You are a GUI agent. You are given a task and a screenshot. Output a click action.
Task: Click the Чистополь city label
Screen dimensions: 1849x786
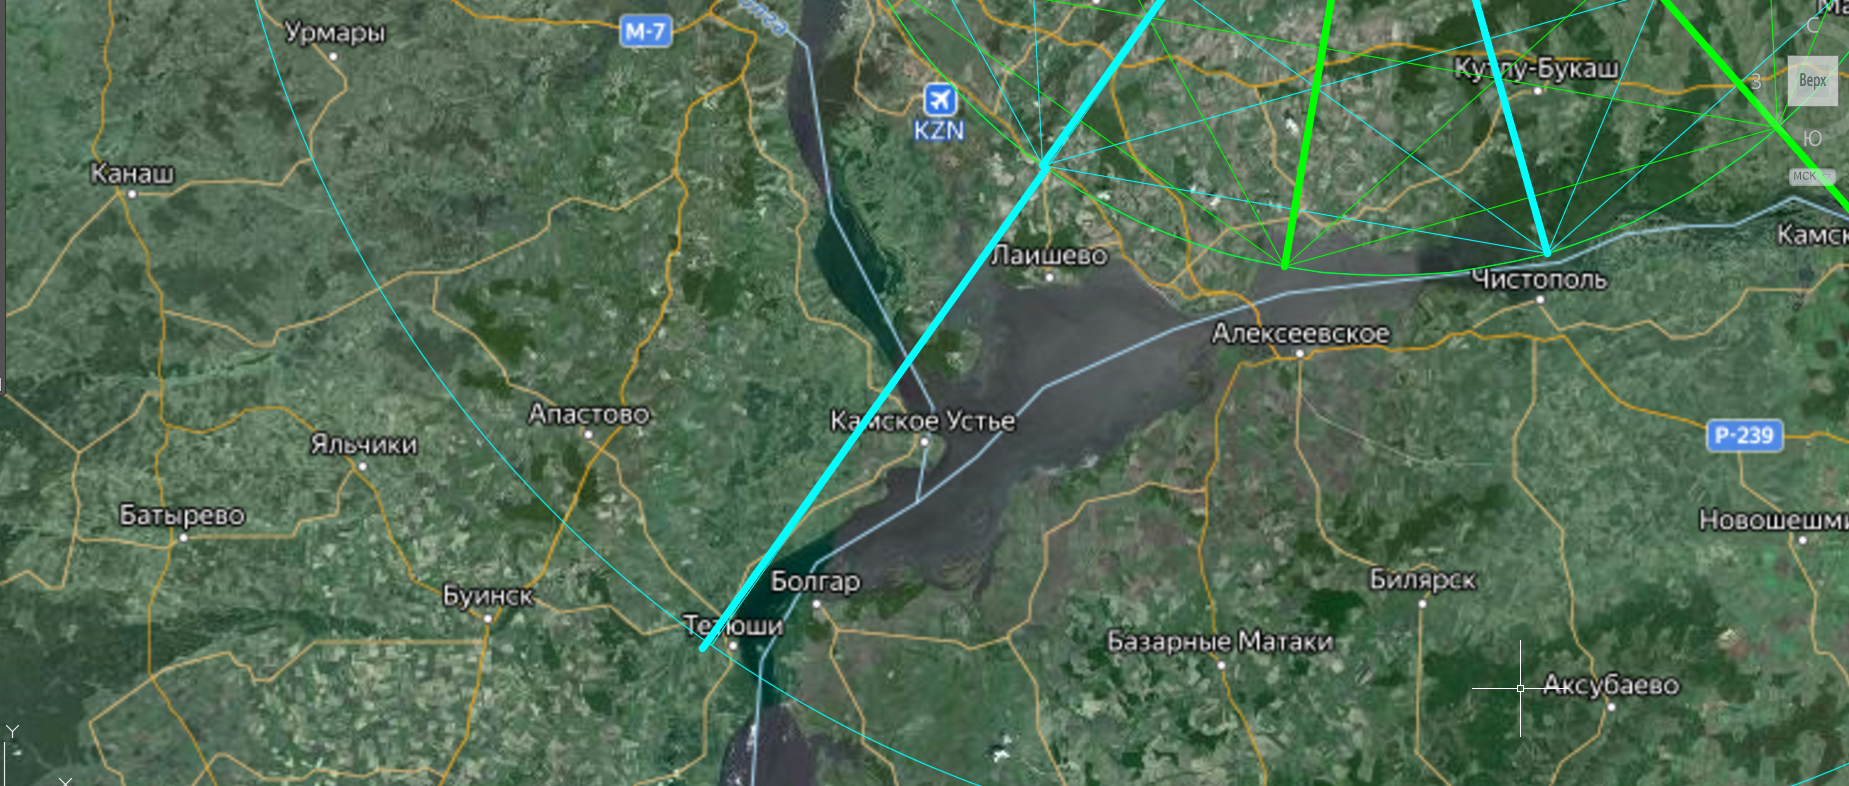1539,279
